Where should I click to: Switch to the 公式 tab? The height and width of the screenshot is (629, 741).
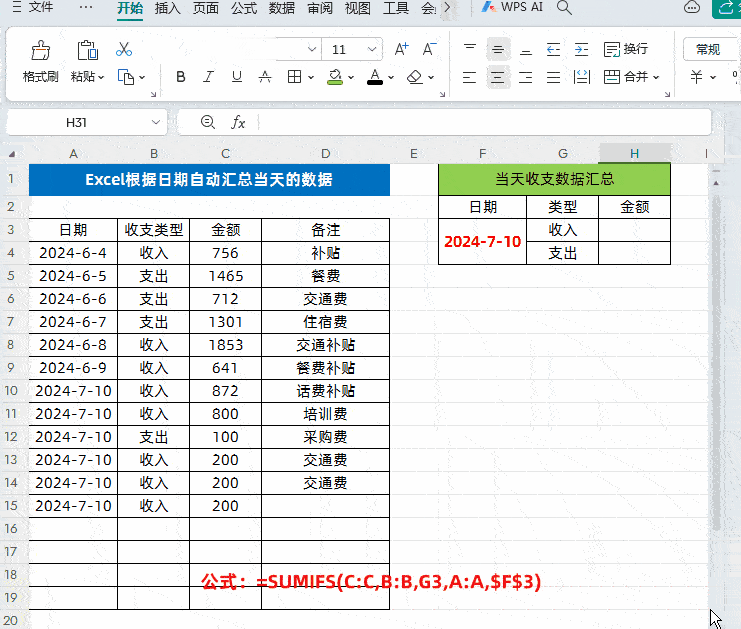pos(244,8)
